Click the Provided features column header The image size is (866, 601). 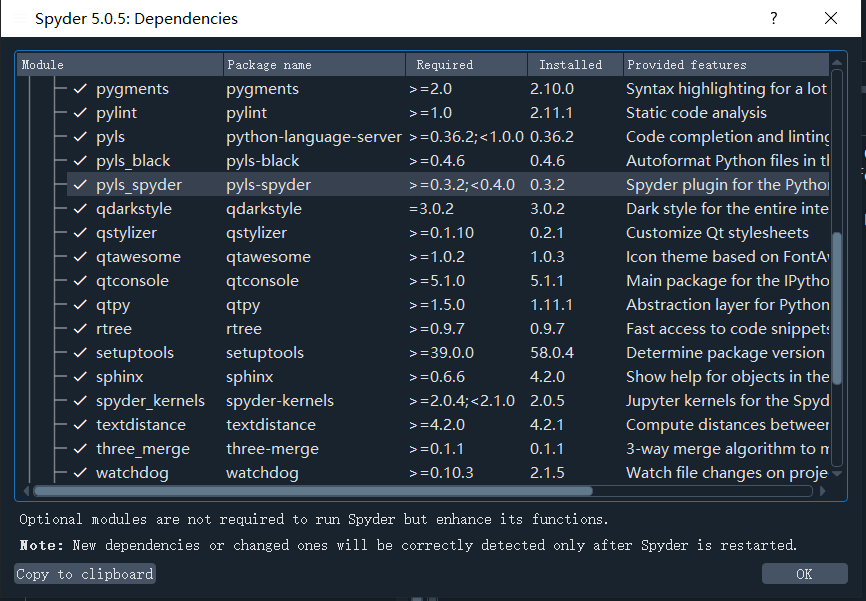726,65
